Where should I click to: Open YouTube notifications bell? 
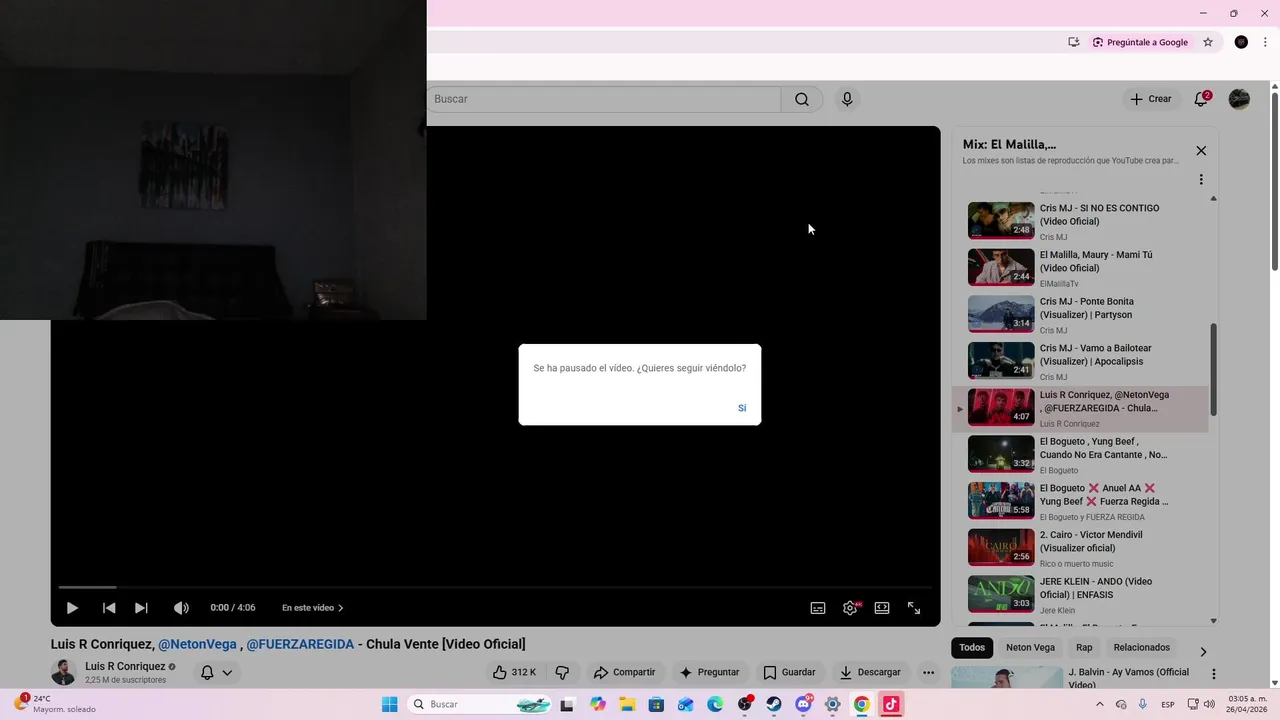click(x=1202, y=99)
